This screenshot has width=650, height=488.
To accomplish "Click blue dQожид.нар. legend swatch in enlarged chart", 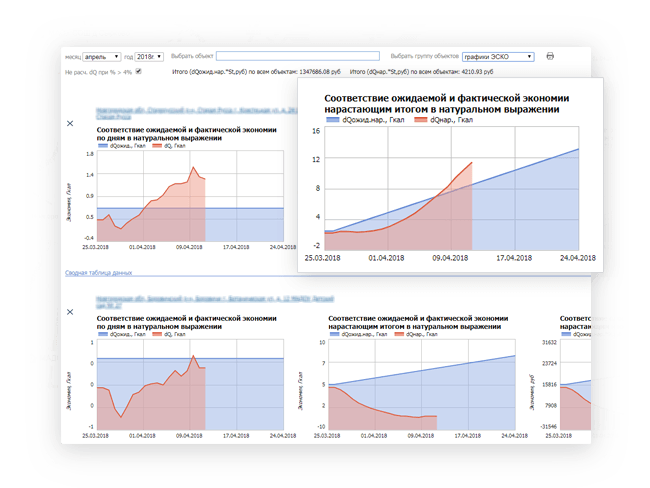I will click(x=332, y=120).
